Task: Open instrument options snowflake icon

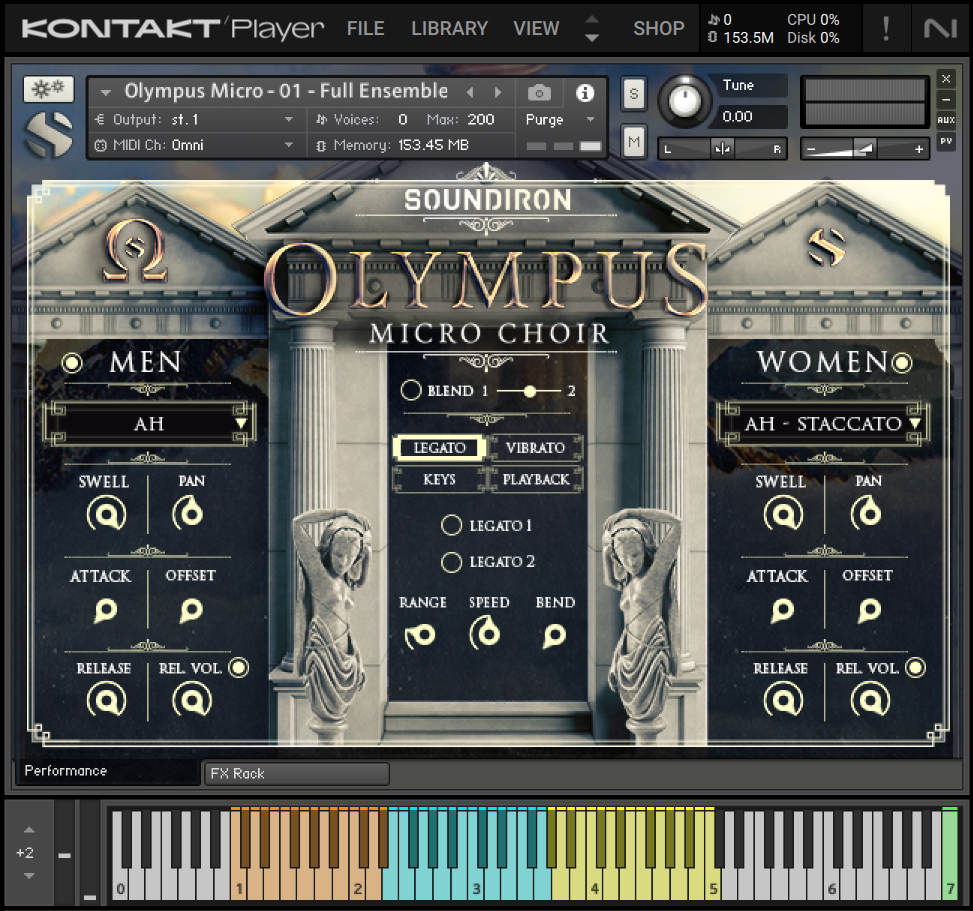Action: click(48, 89)
